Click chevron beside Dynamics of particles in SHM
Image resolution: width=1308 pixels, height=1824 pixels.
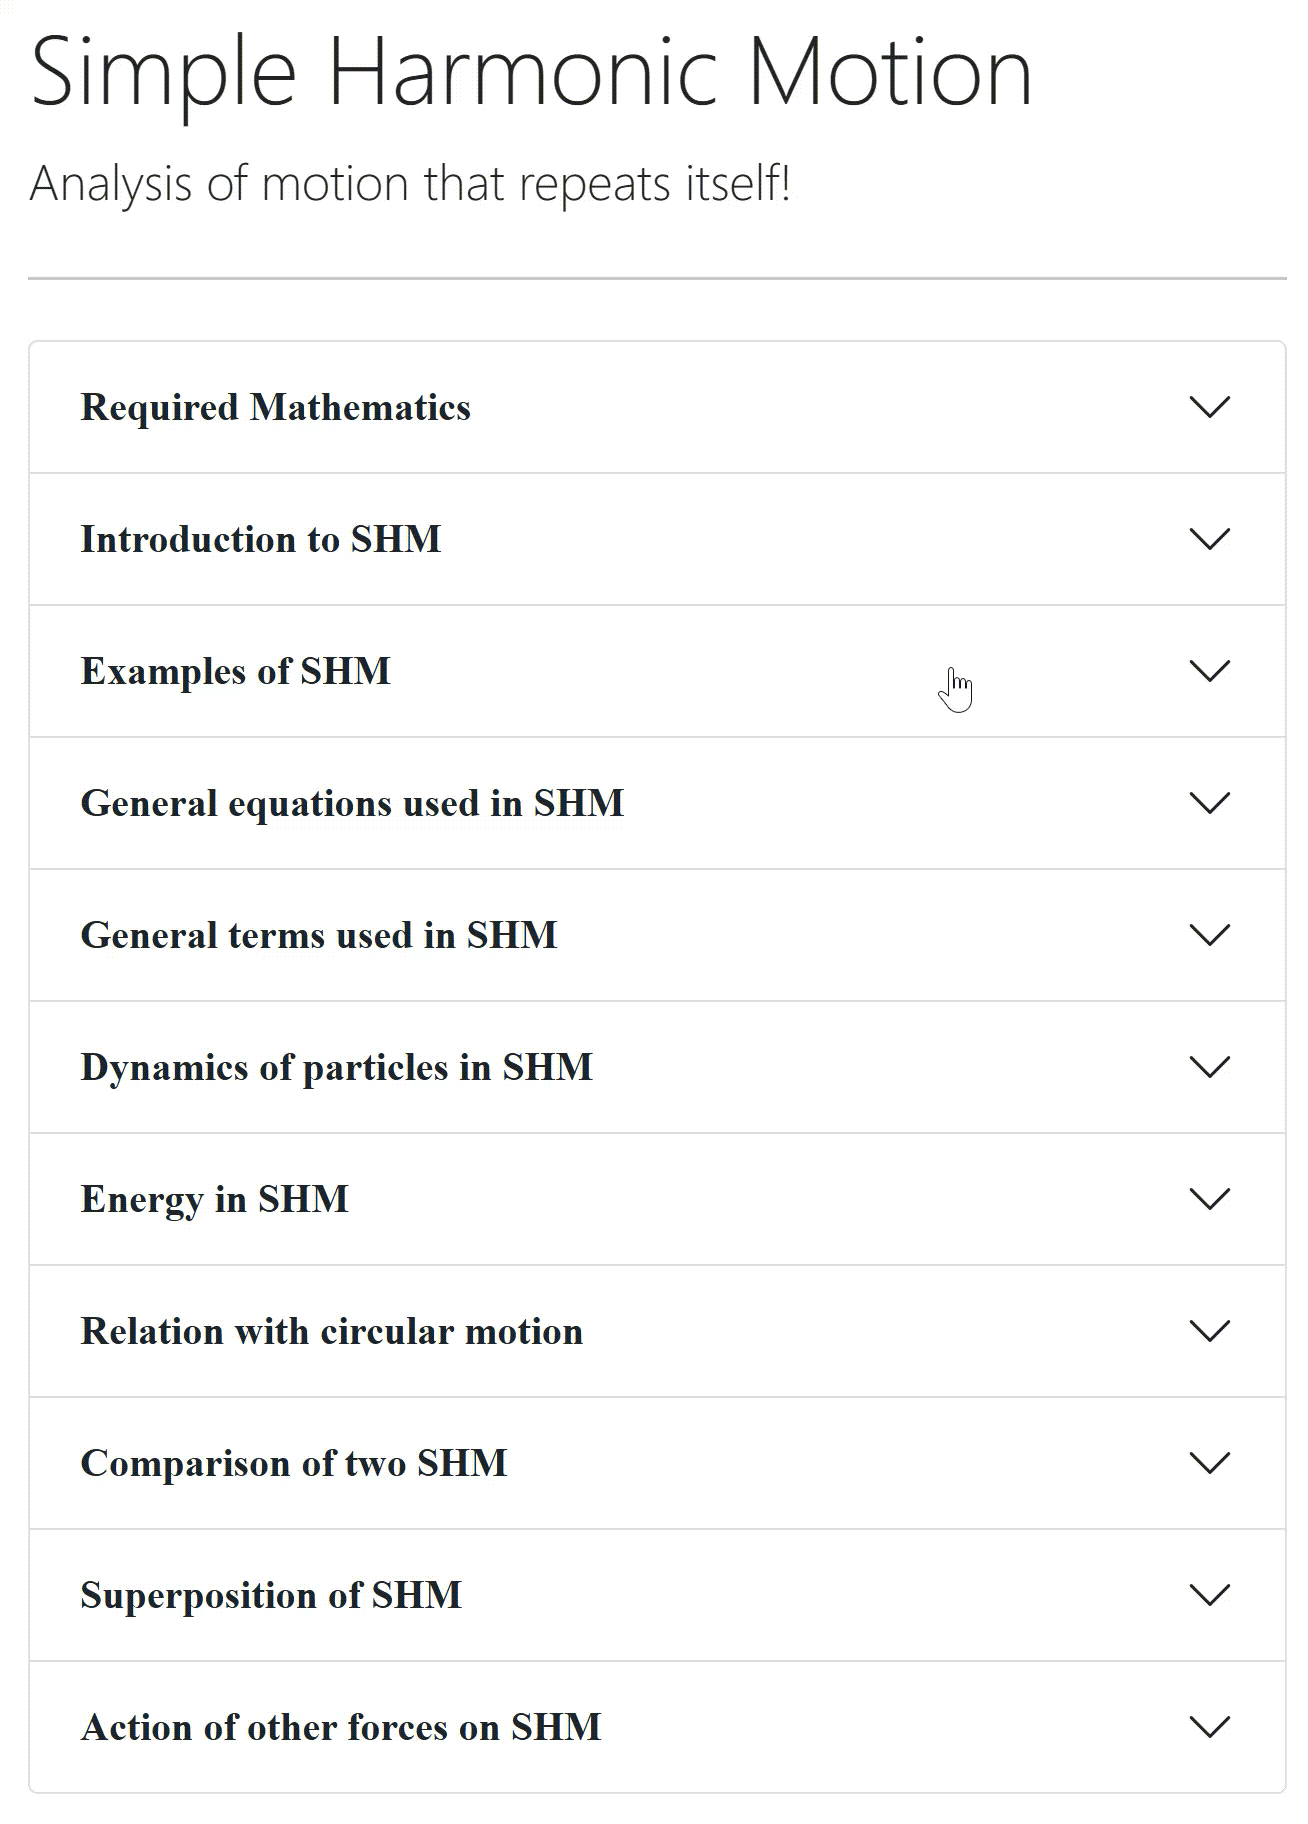[x=1209, y=1067]
